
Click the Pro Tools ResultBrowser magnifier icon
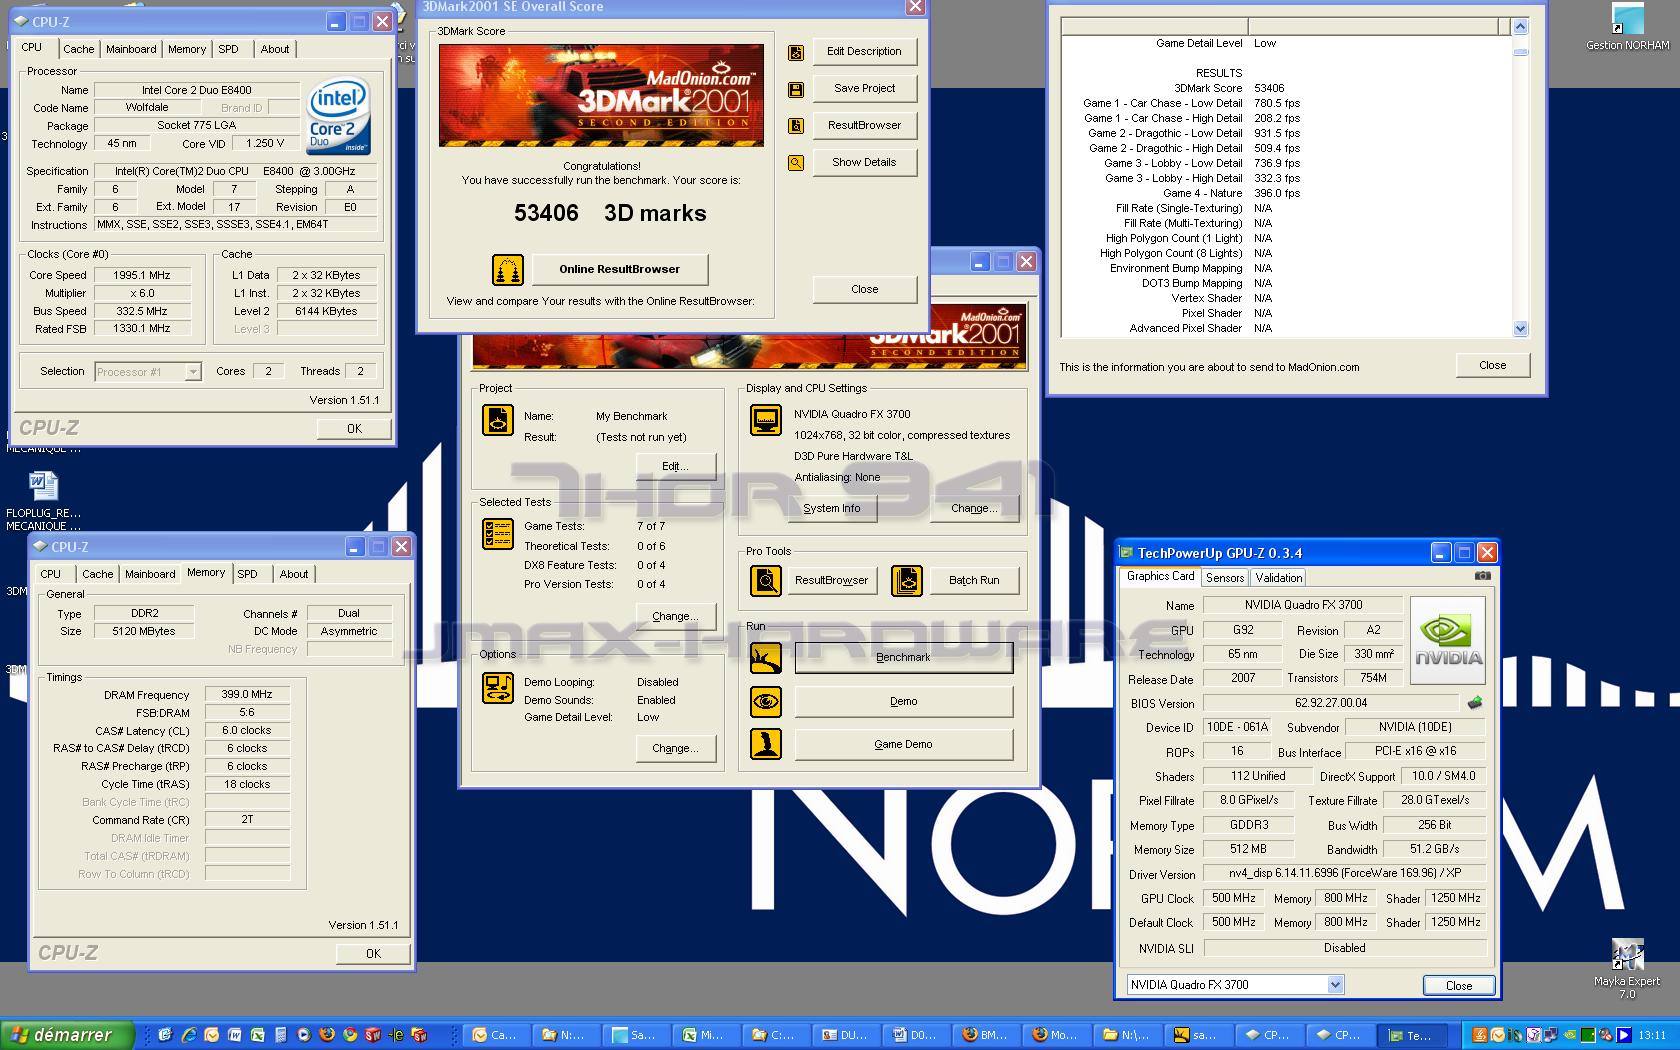click(766, 580)
